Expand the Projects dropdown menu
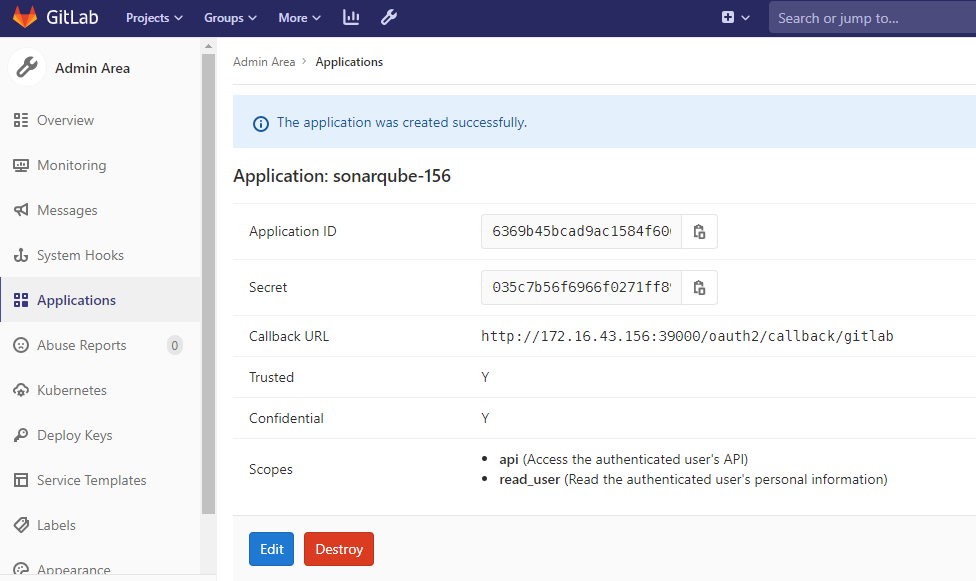 tap(154, 18)
